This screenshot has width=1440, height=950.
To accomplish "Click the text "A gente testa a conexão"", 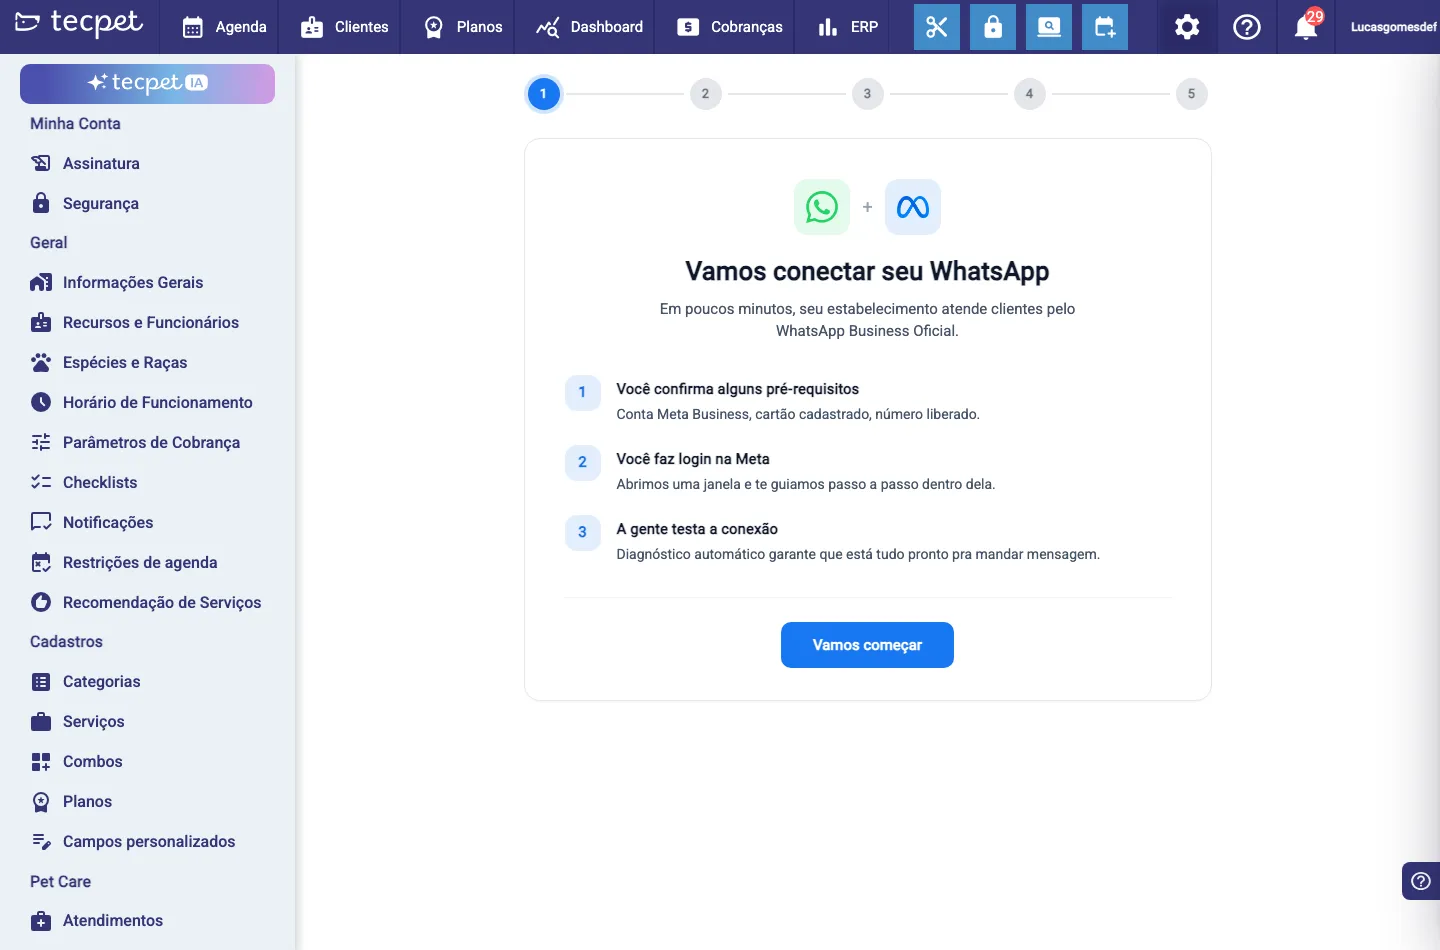I will (x=697, y=529).
